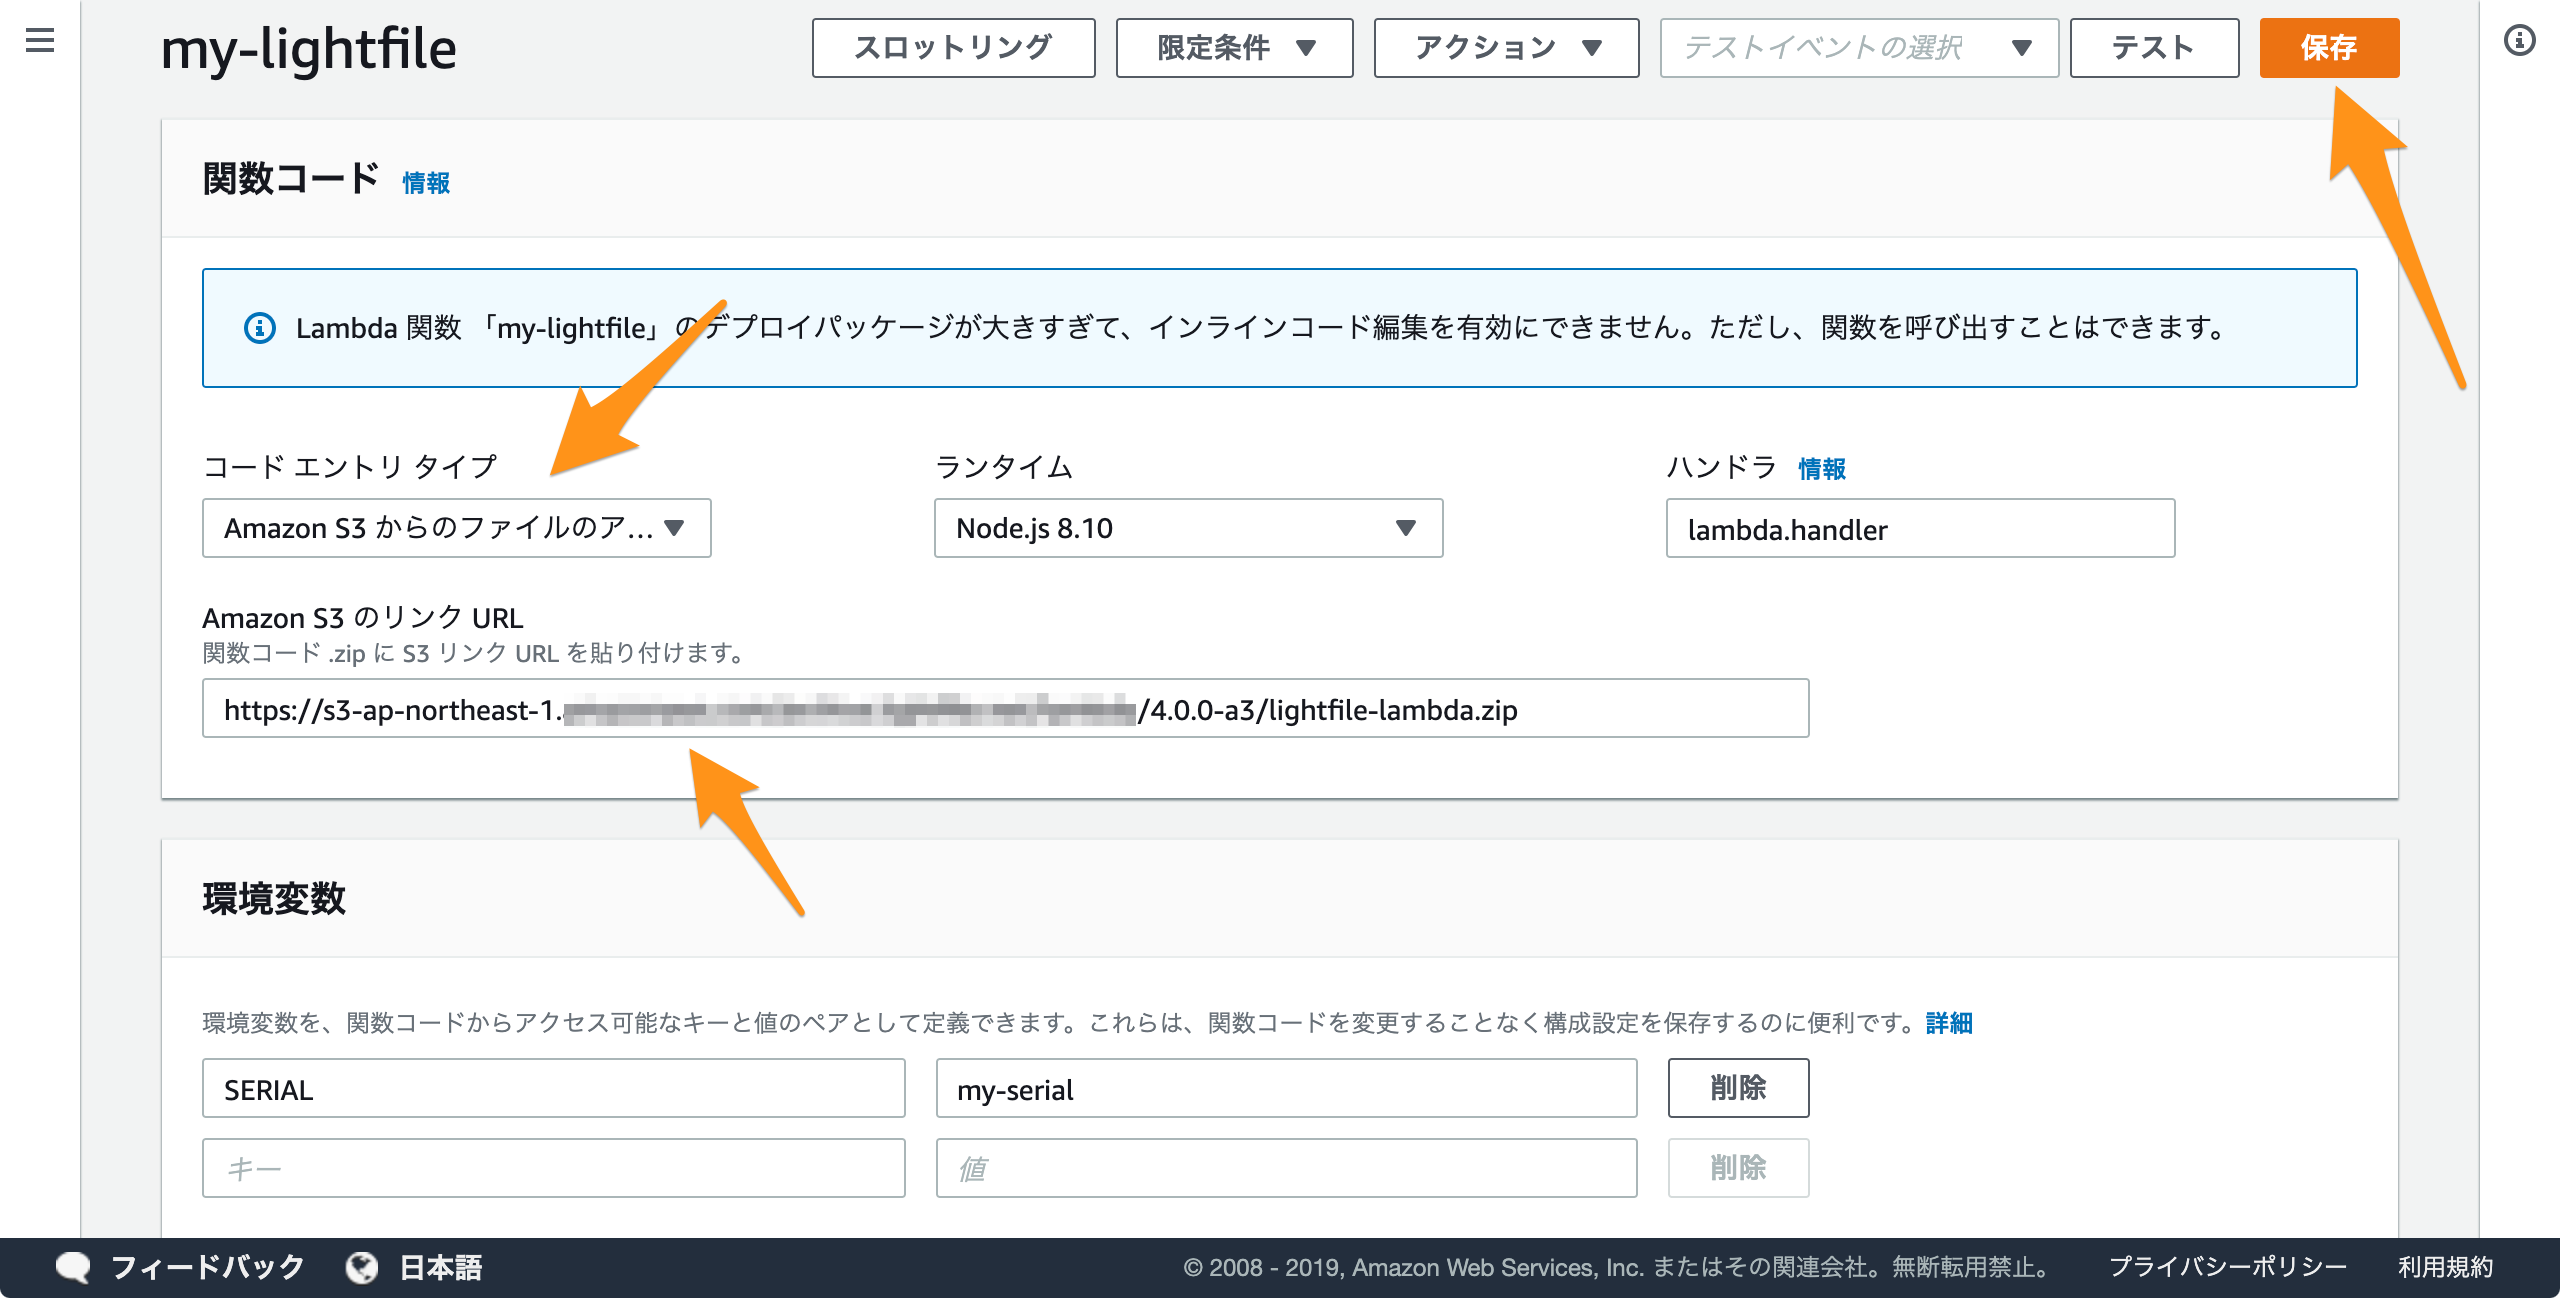2560x1298 pixels.
Task: Click the Amazon S3 のリンク URL label
Action: click(362, 617)
